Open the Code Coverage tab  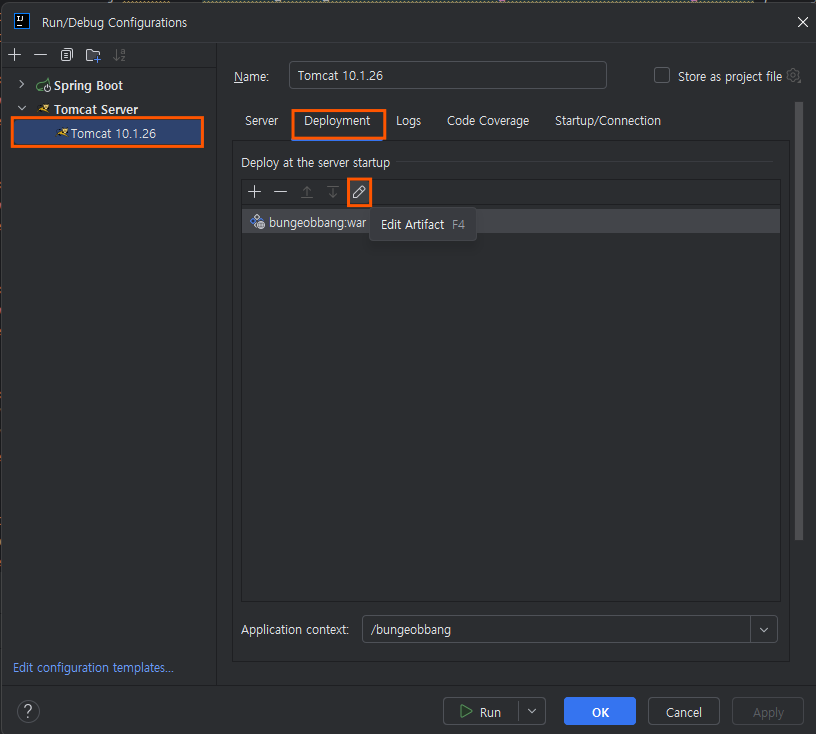(x=488, y=121)
